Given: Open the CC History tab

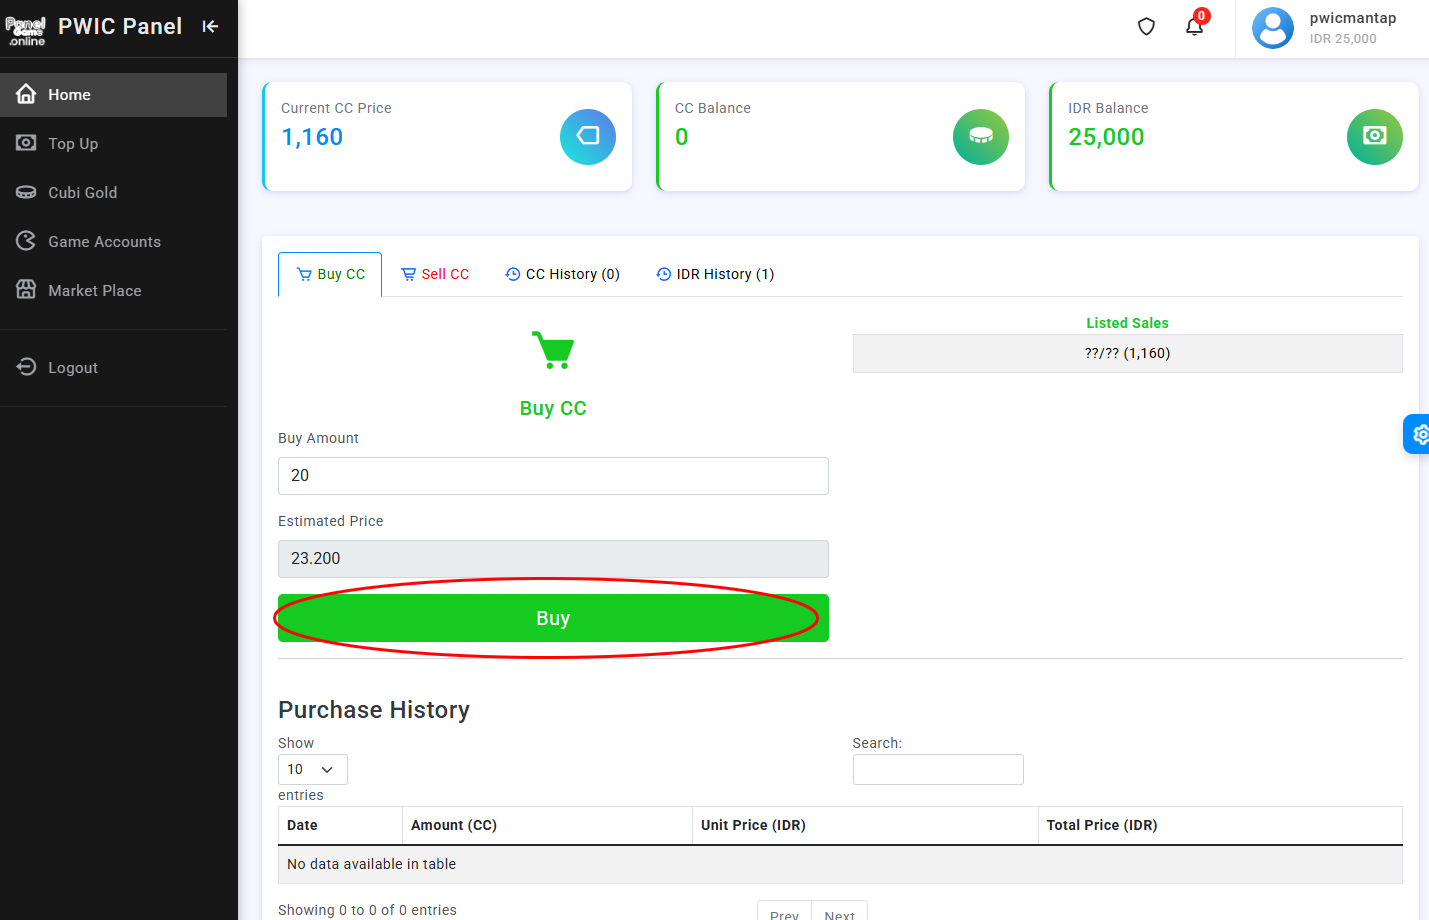Looking at the screenshot, I should pos(563,275).
